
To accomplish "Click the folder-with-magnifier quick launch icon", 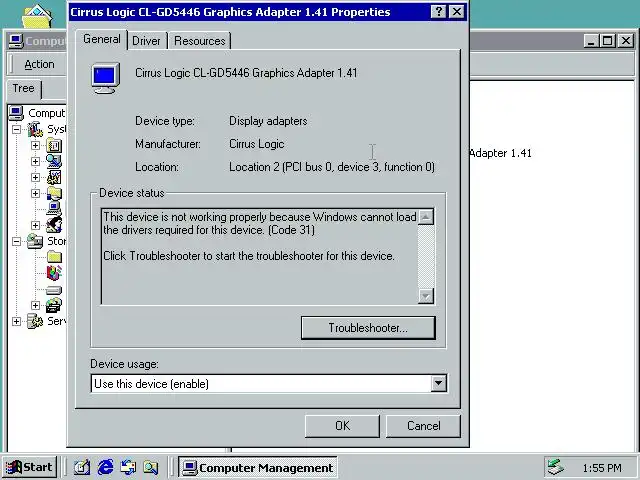I will [151, 467].
